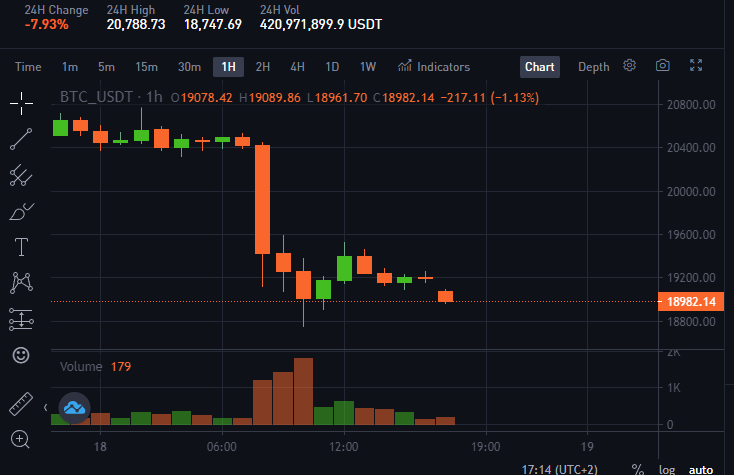Click the 20000.00 price axis label
This screenshot has width=734, height=475.
pyautogui.click(x=691, y=191)
